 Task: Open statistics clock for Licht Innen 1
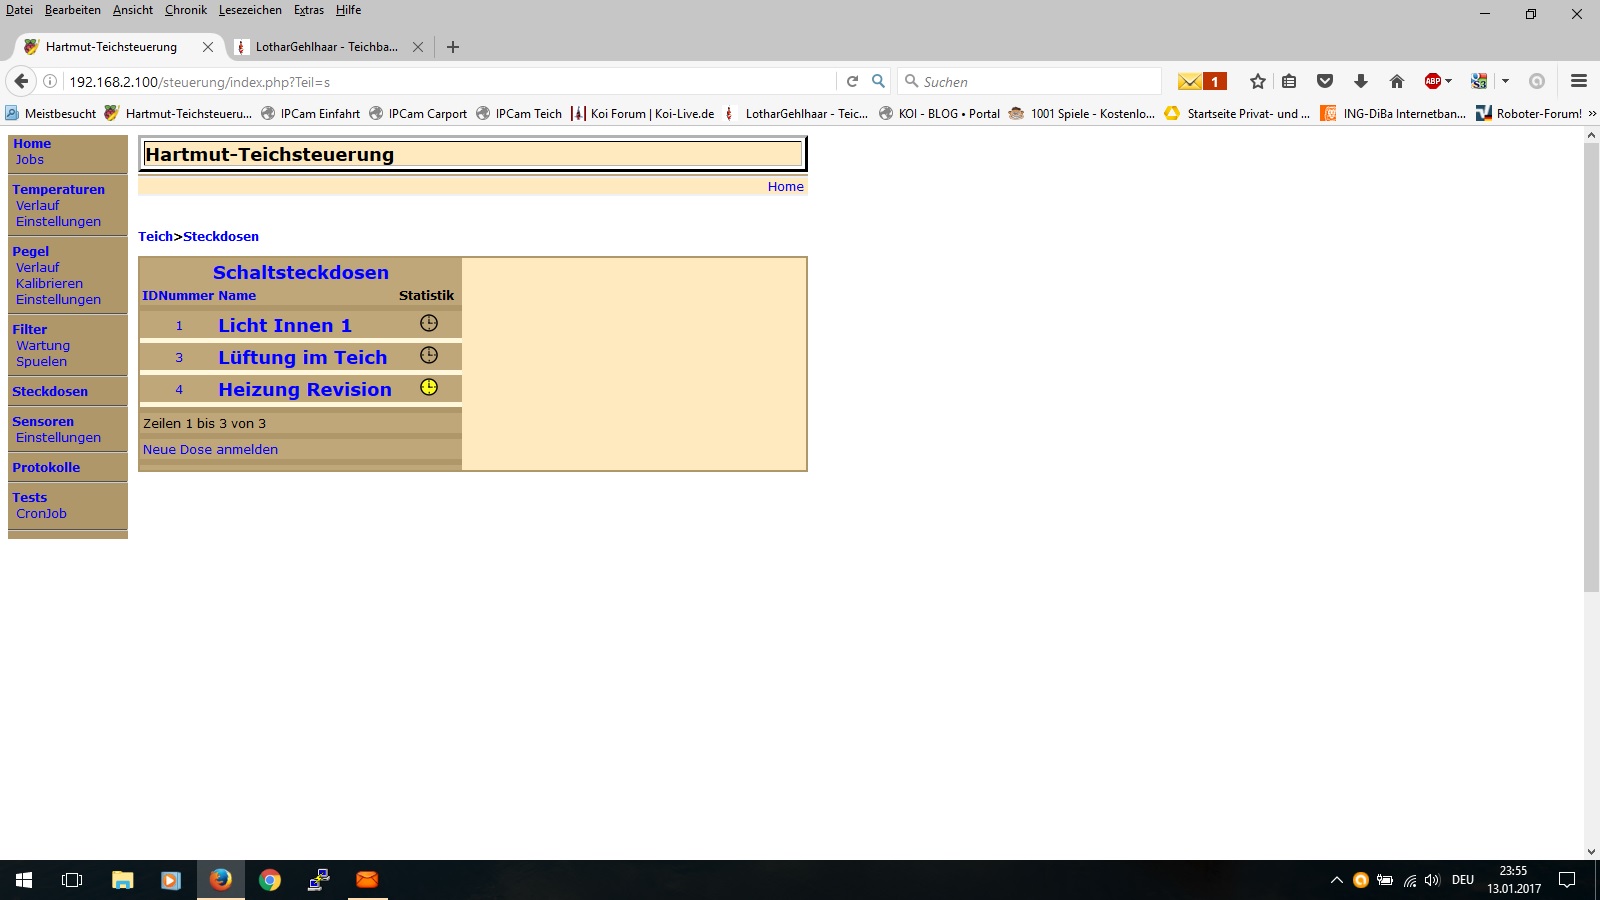[x=428, y=323]
